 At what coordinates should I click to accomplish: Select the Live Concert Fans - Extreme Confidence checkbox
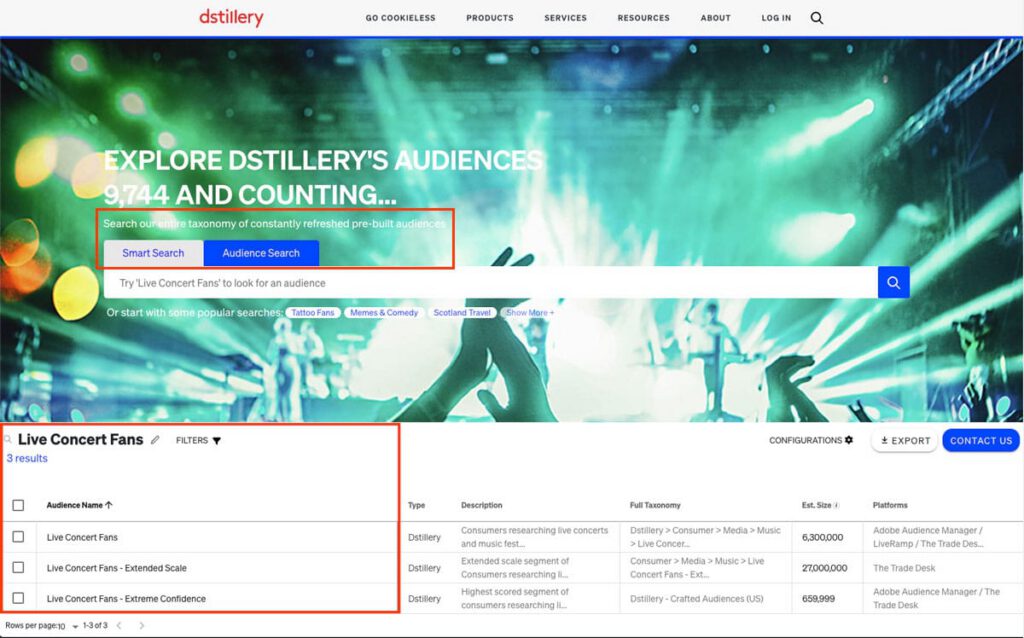18,599
